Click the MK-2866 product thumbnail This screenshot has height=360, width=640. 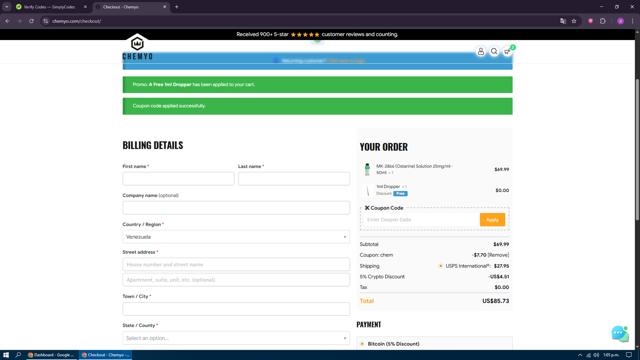point(367,169)
